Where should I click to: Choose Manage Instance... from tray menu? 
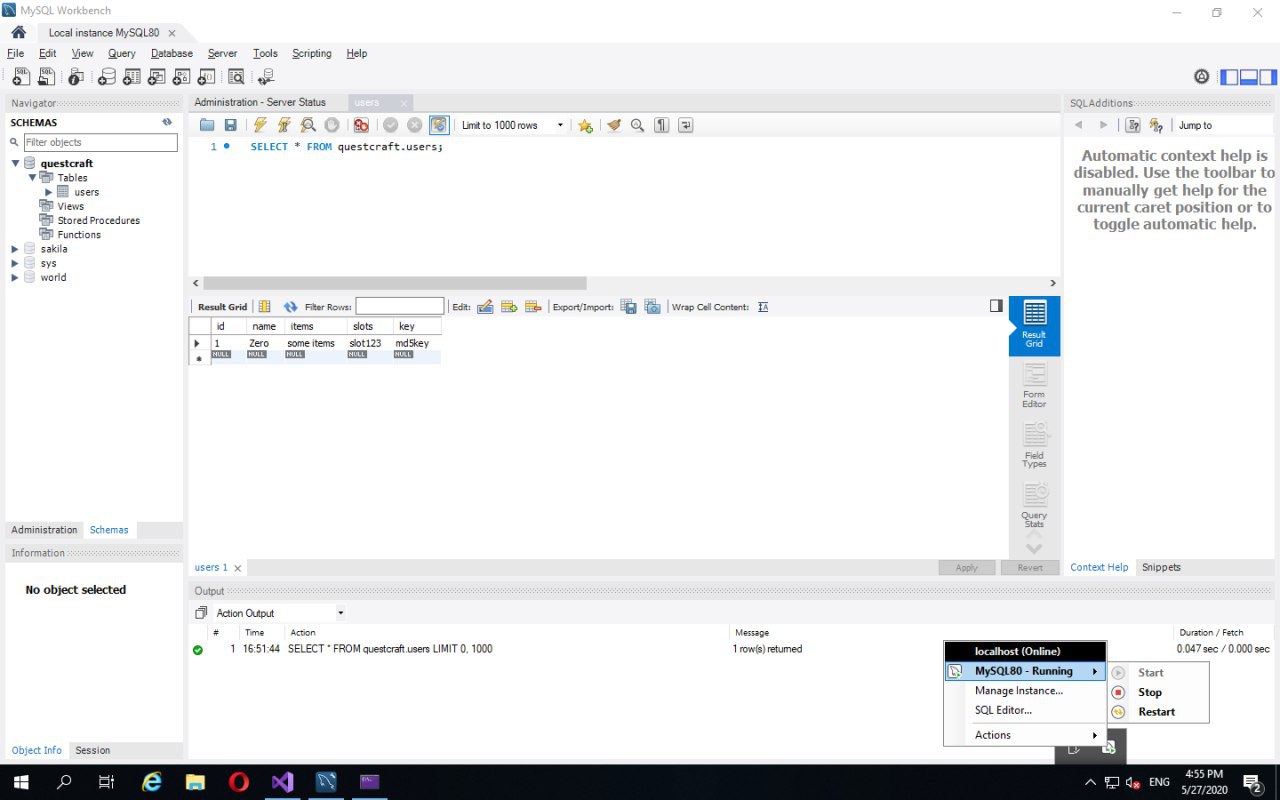[1019, 691]
